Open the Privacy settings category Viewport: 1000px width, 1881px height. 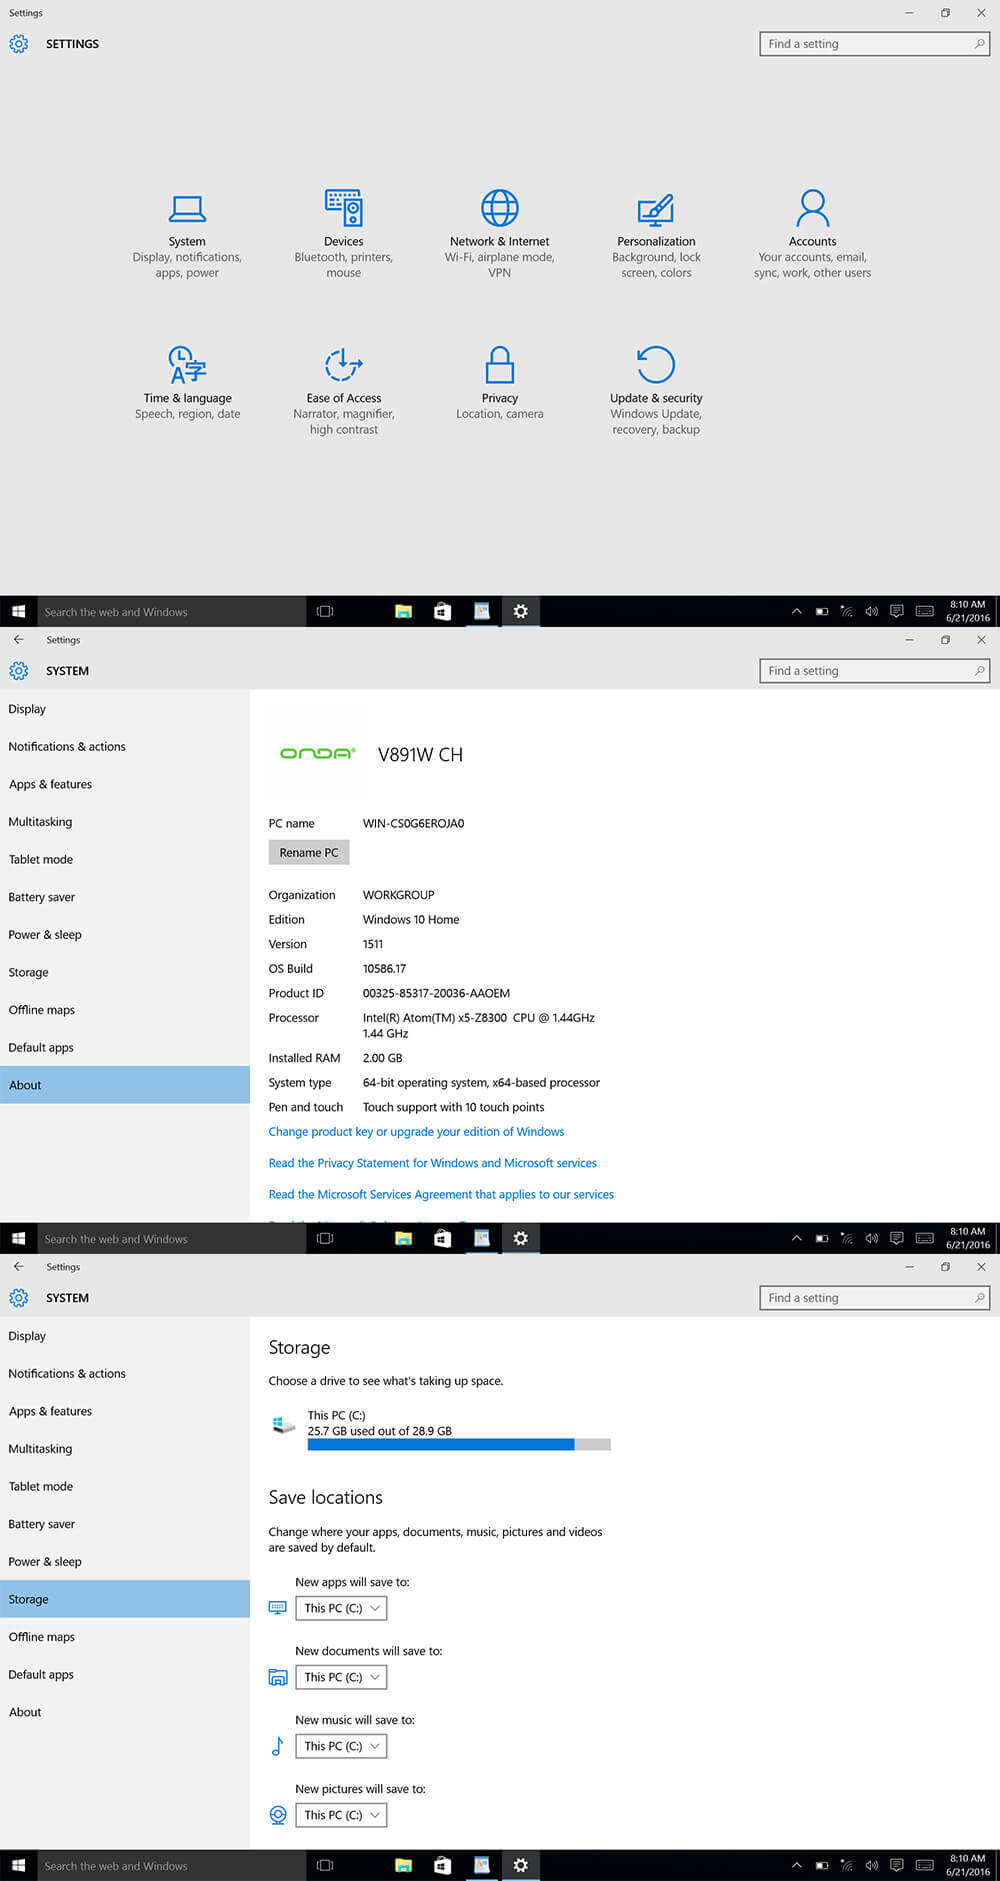click(500, 385)
